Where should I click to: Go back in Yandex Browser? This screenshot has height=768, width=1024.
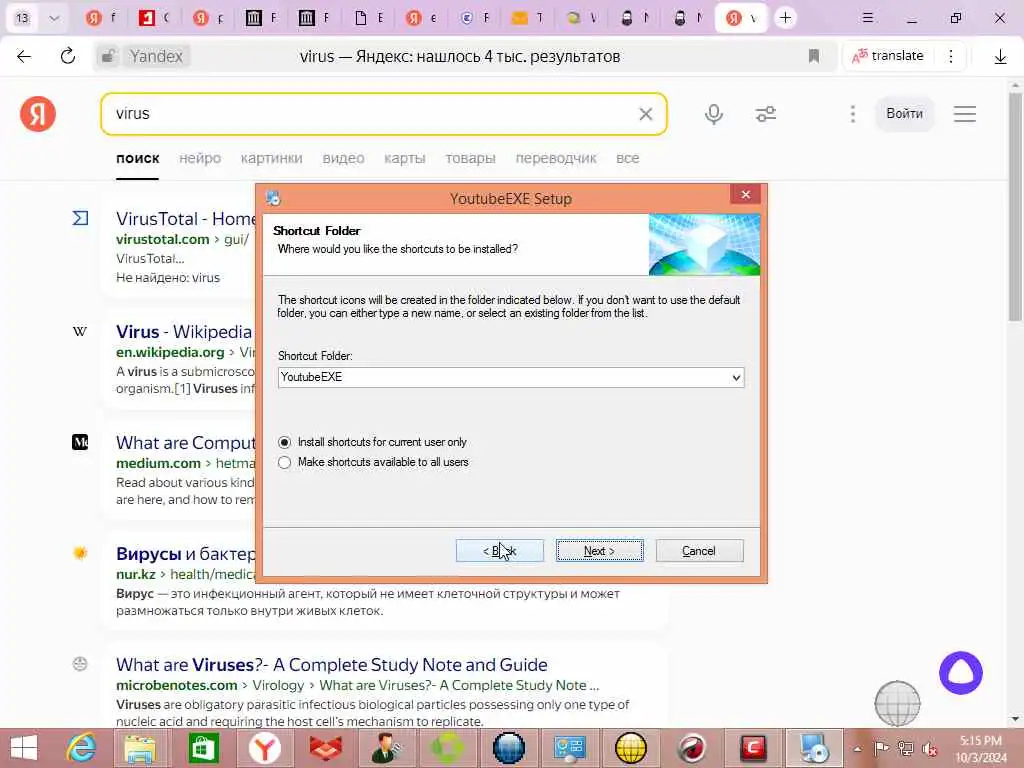click(x=24, y=56)
